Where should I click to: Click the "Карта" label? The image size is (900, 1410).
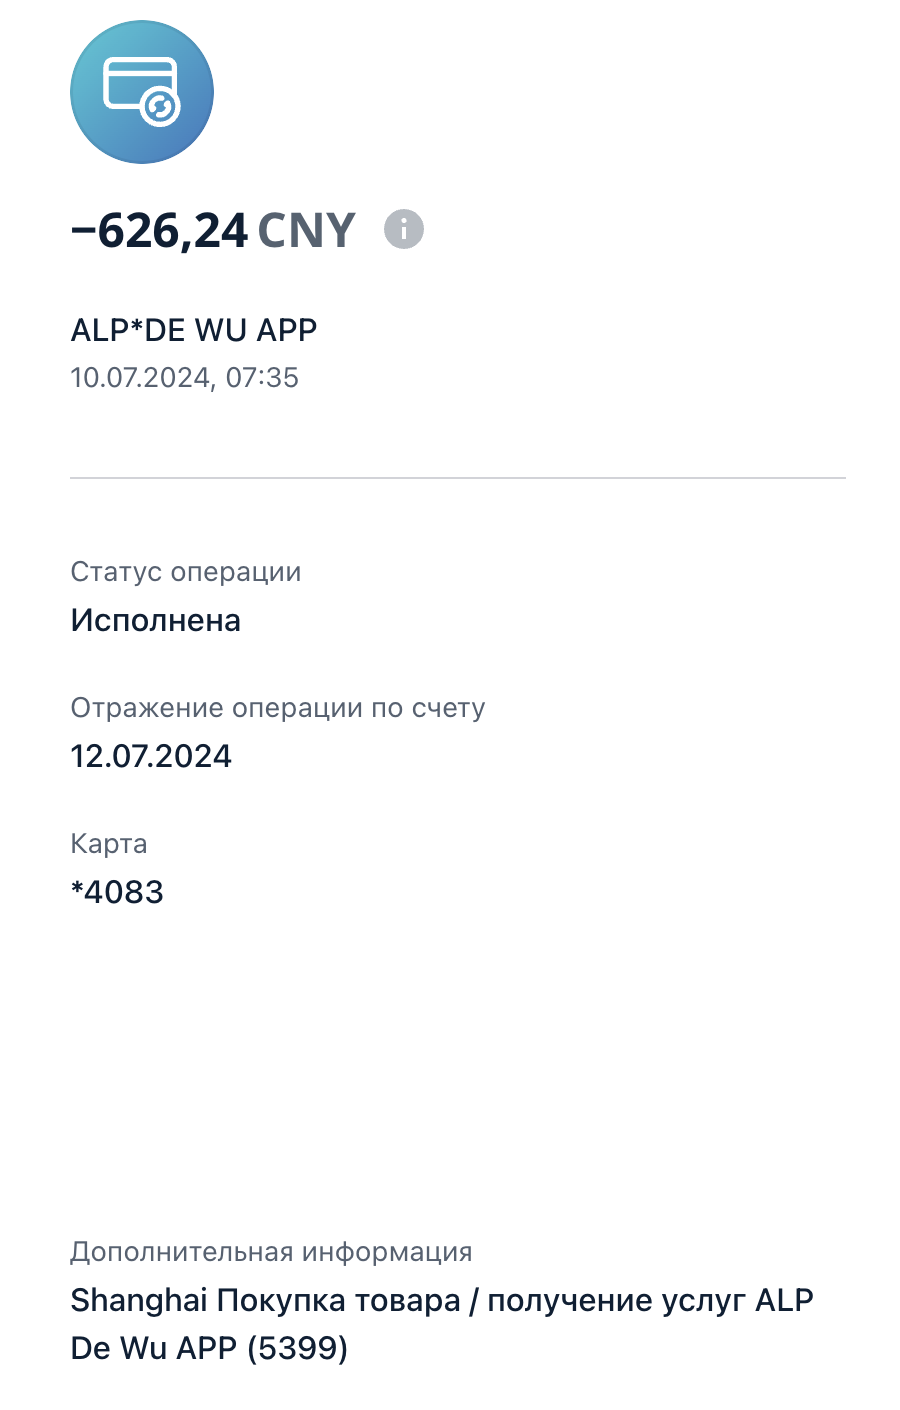109,844
